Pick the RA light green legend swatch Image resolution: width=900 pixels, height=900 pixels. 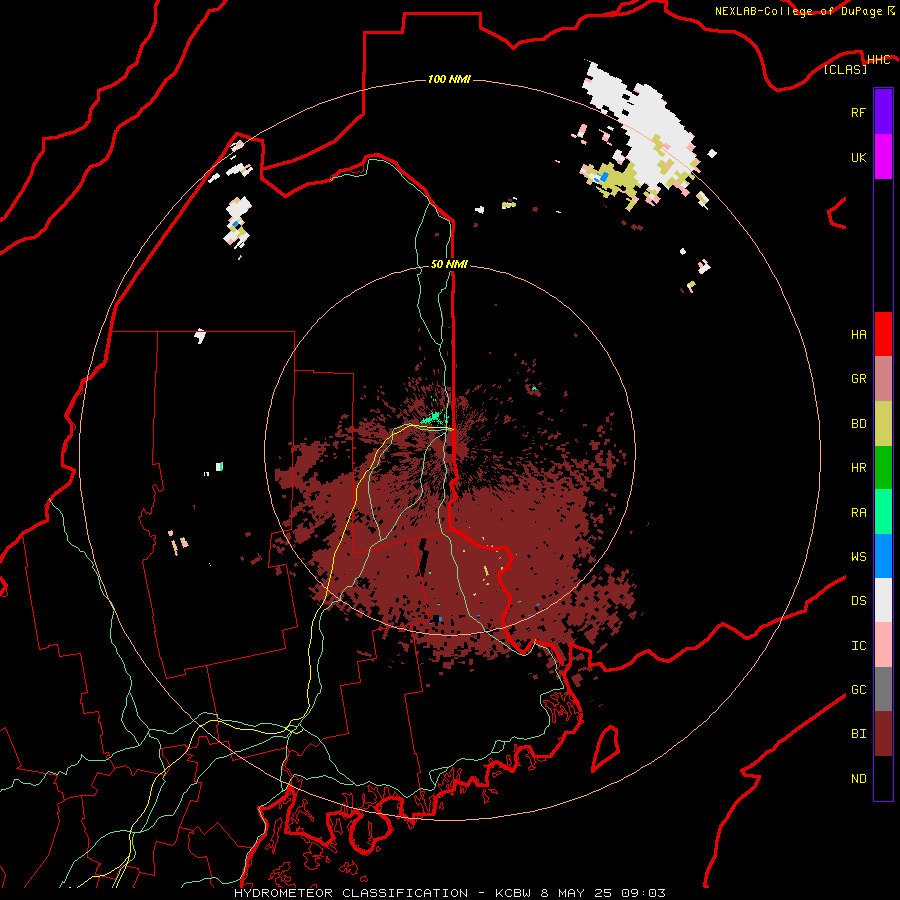click(x=883, y=512)
